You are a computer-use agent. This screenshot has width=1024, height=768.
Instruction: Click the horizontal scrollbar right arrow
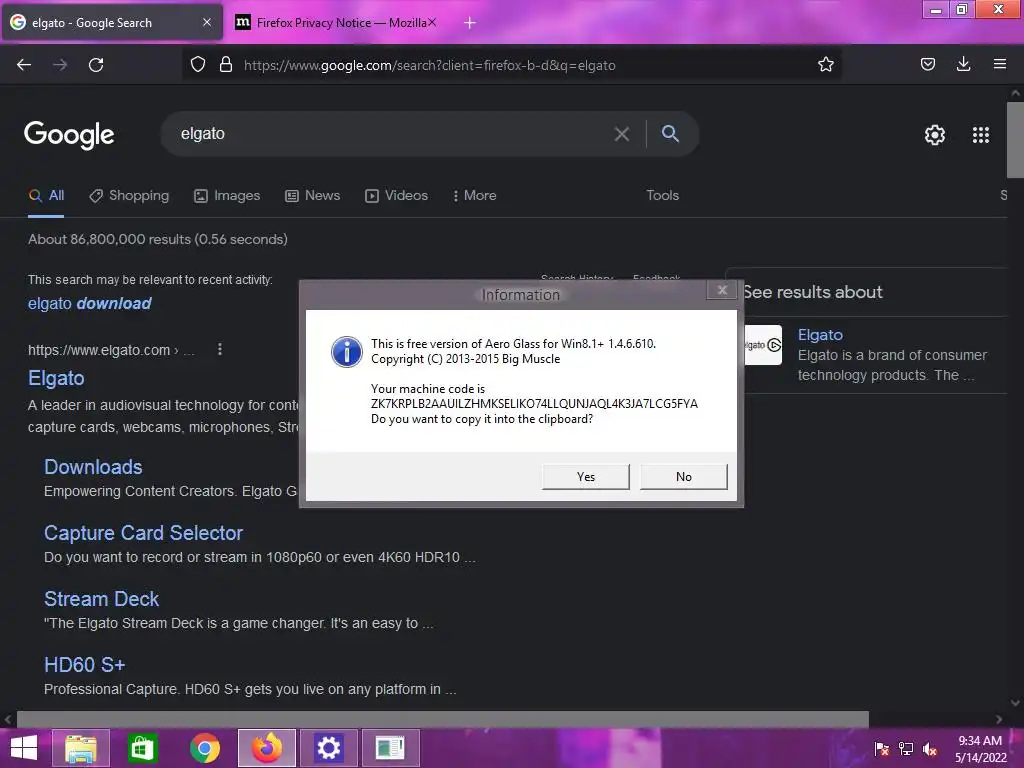999,719
